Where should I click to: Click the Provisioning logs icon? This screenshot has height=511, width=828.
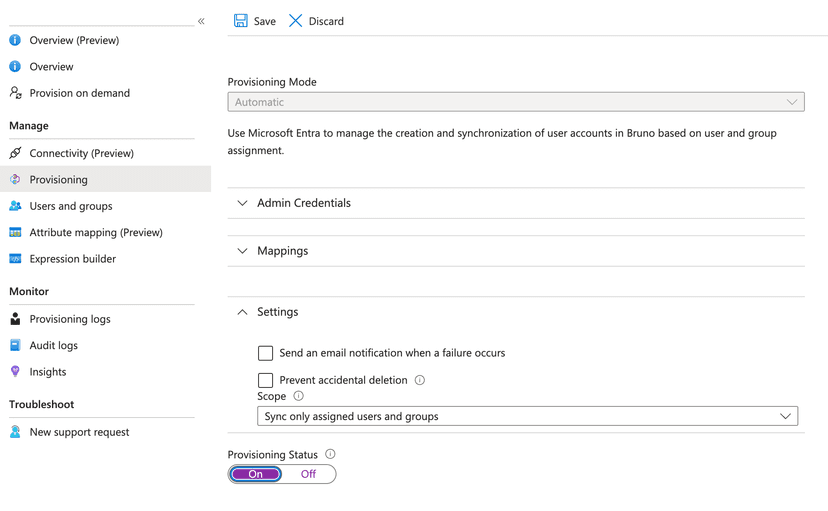coord(15,319)
